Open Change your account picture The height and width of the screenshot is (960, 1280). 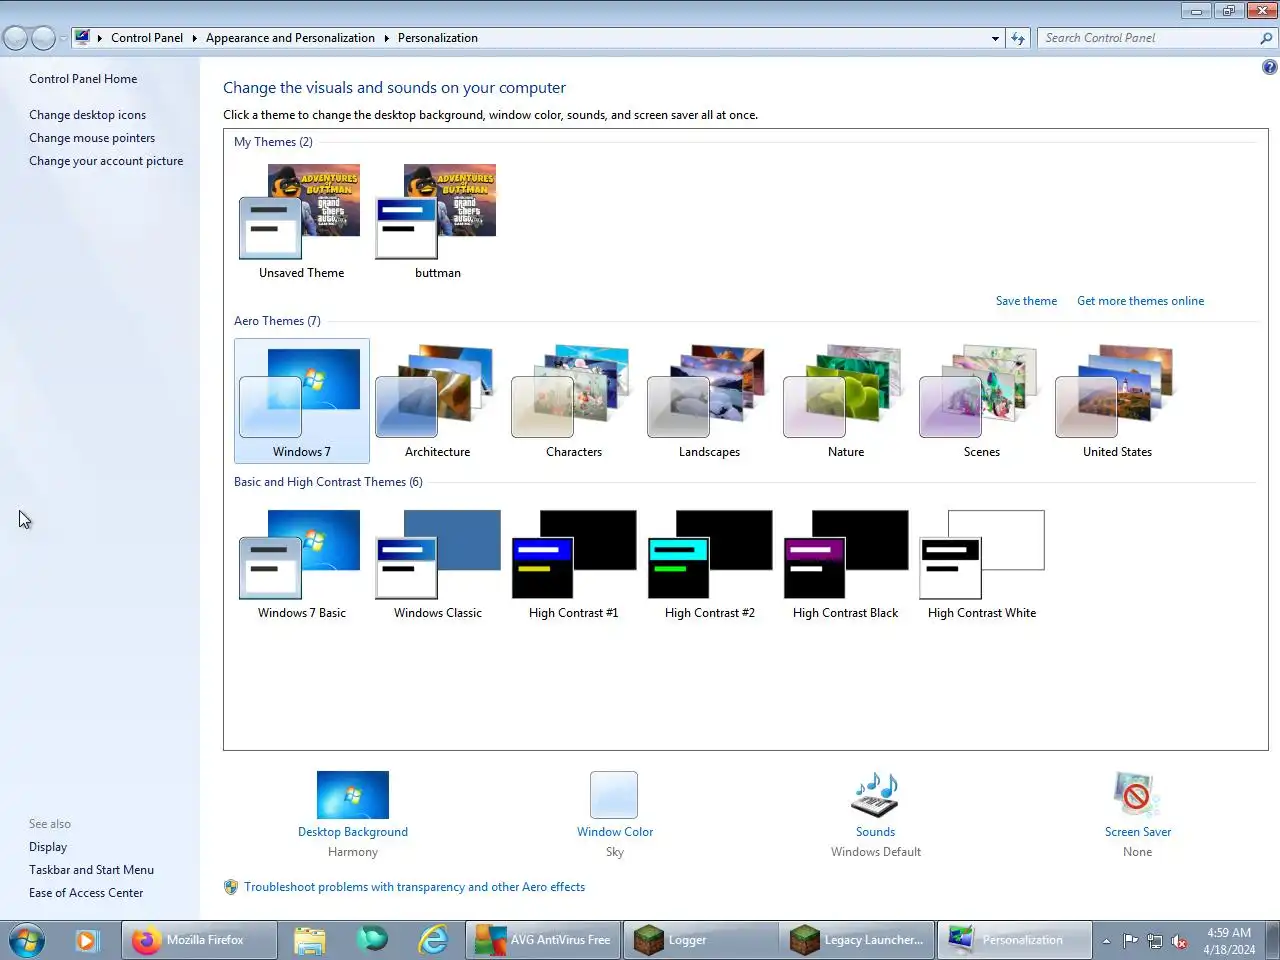106,161
